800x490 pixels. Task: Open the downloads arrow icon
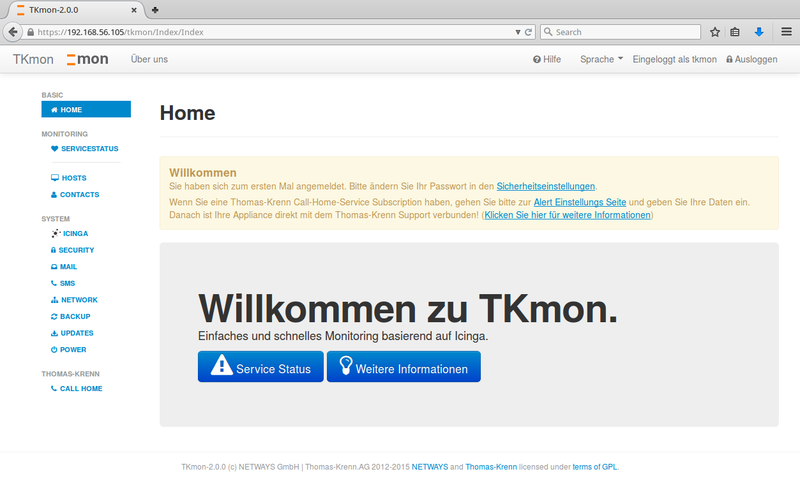759,32
